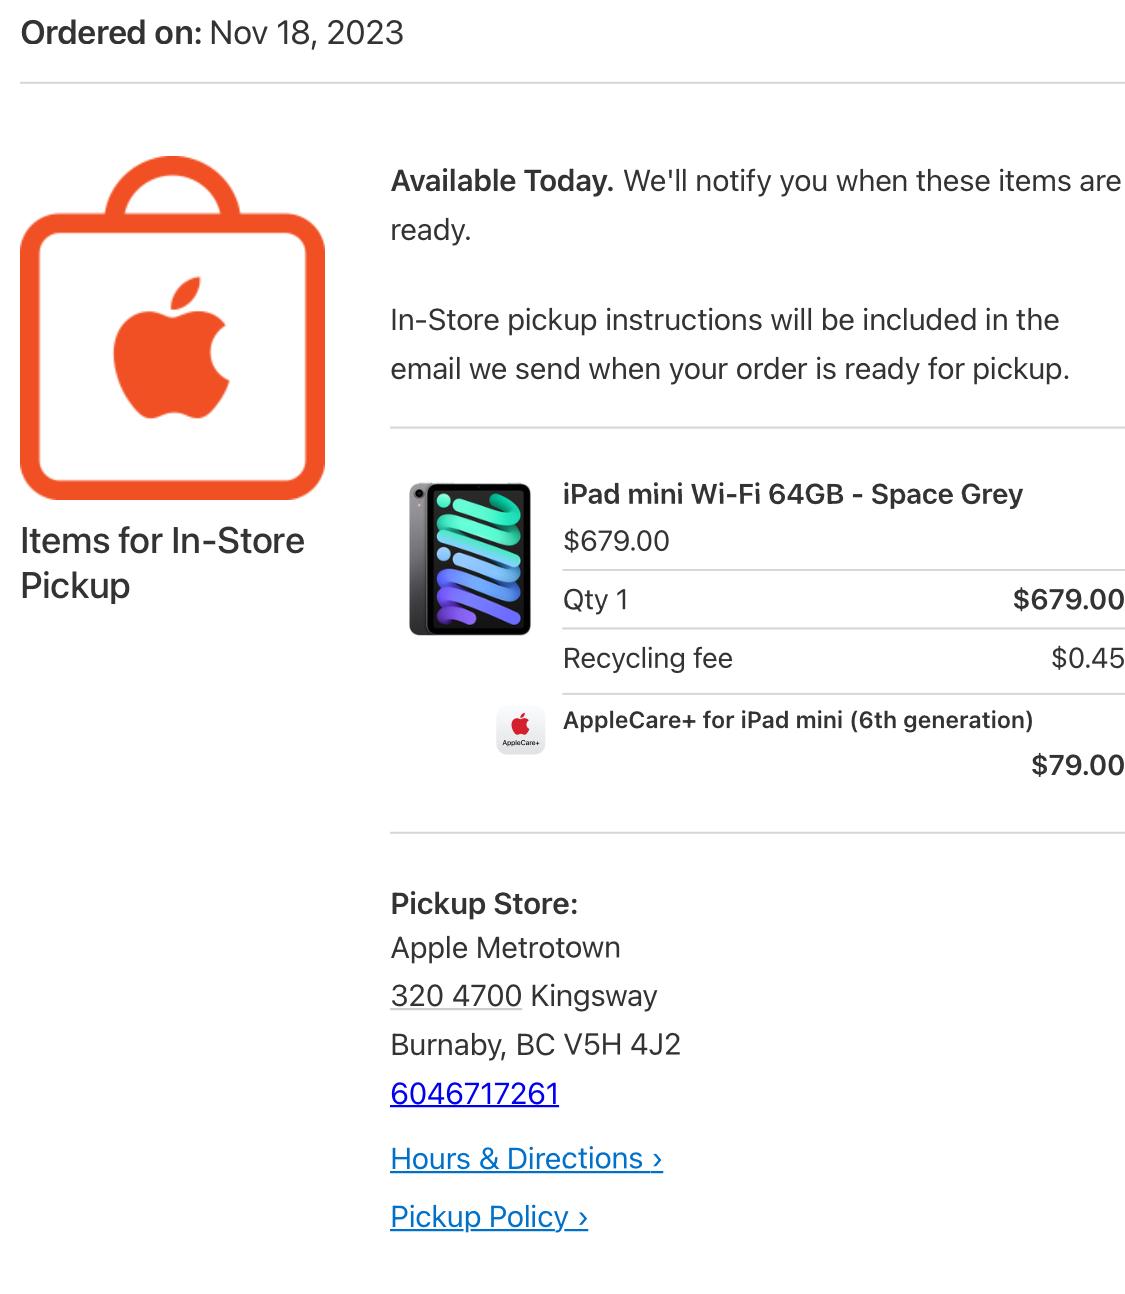Click the underlined 320 4700 address
The width and height of the screenshot is (1125, 1294).
pos(456,996)
